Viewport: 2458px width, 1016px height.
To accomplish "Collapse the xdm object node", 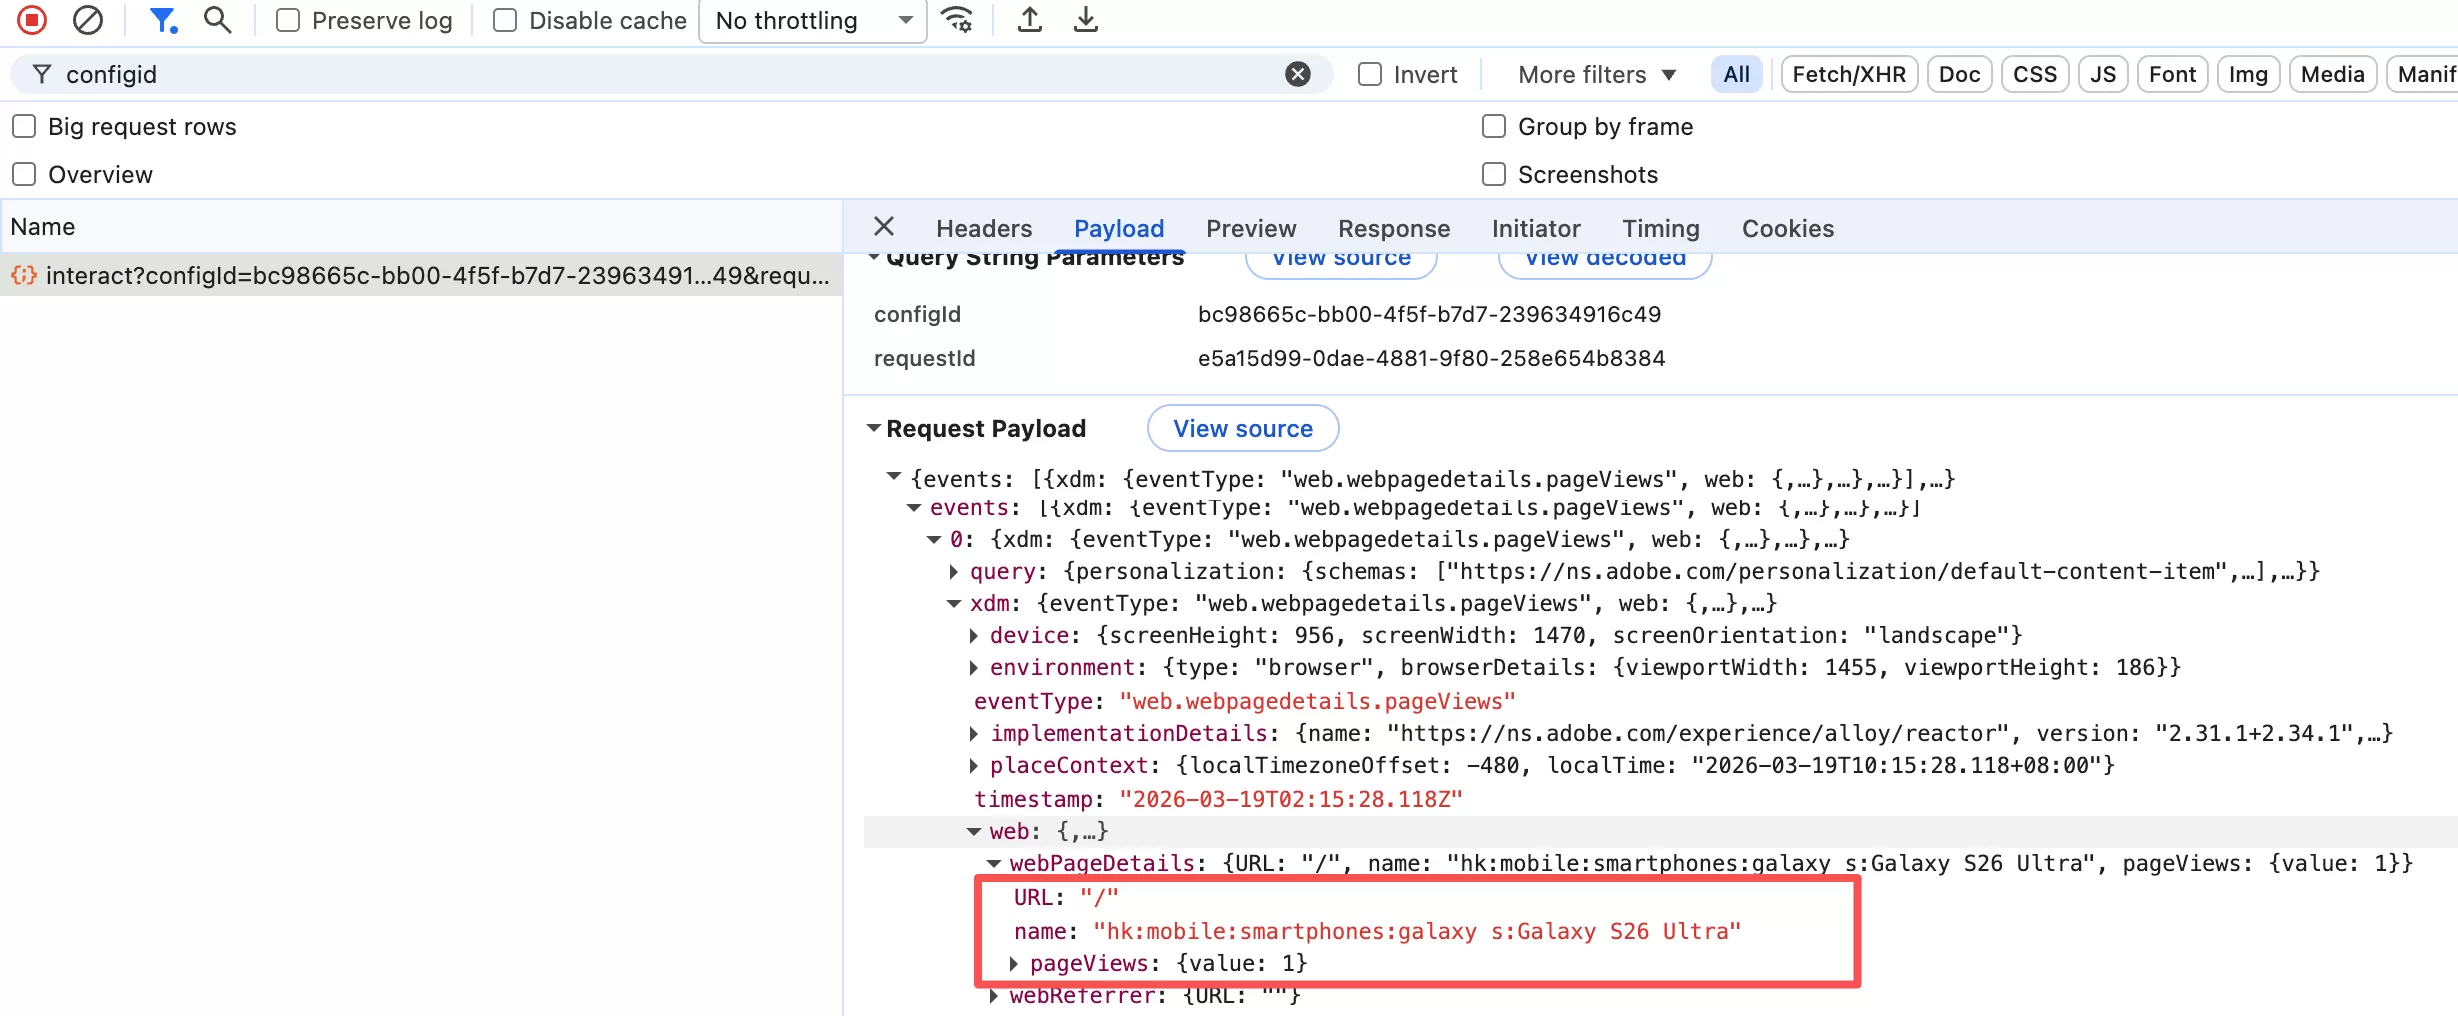I will pos(954,604).
